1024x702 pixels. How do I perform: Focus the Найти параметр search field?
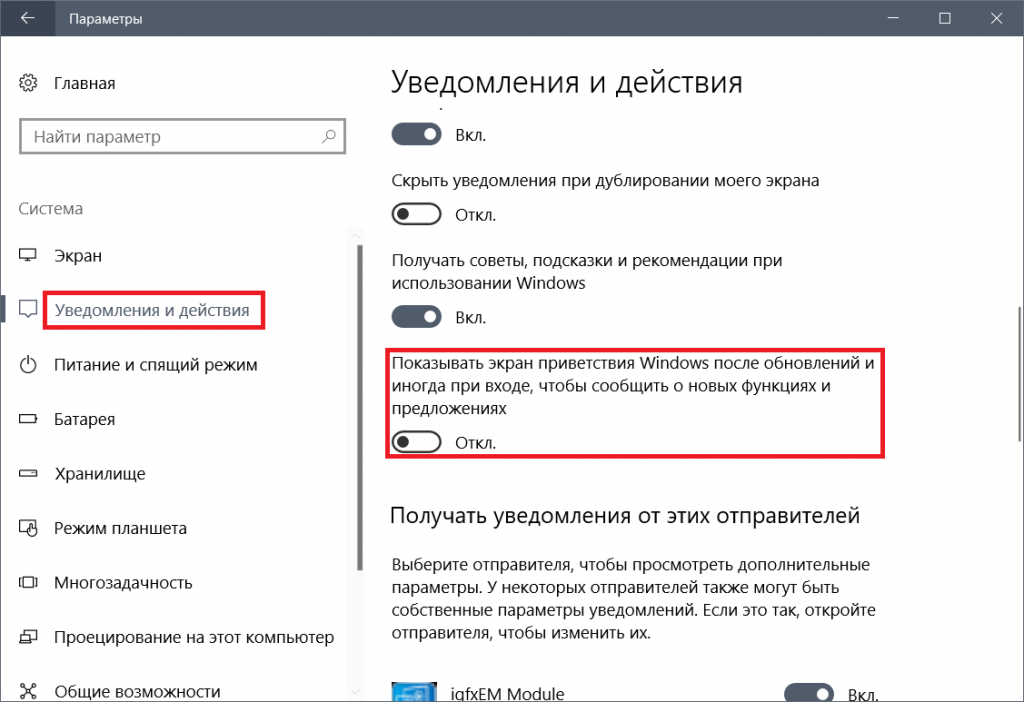pyautogui.click(x=182, y=136)
